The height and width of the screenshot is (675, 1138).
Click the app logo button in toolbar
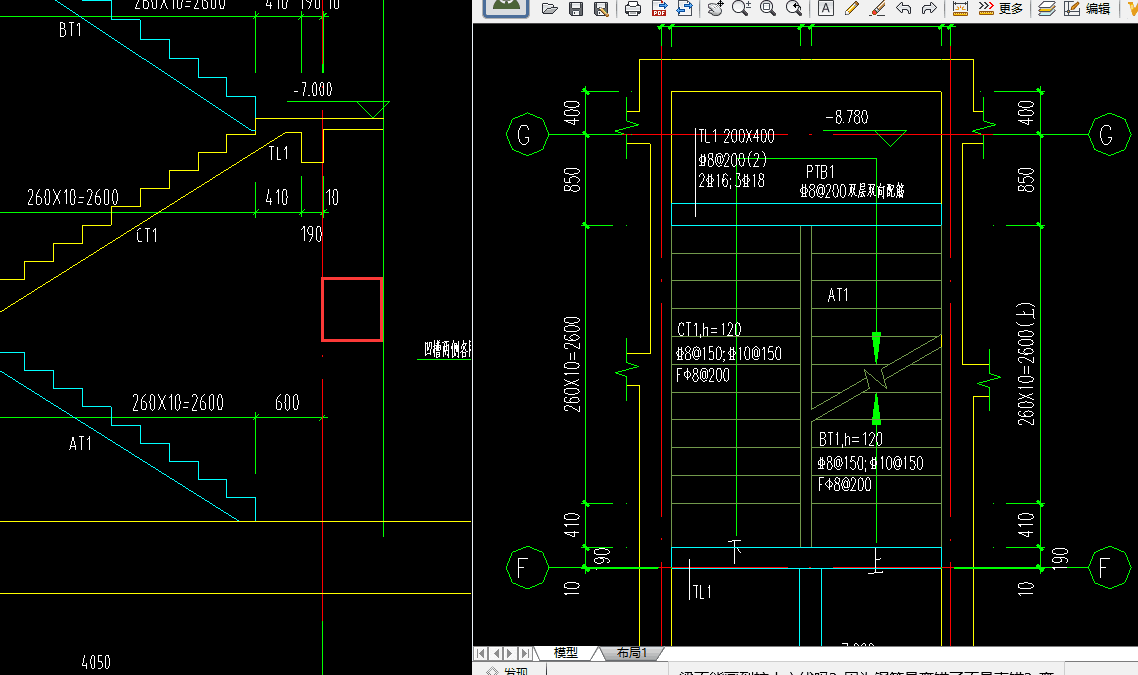(x=506, y=7)
